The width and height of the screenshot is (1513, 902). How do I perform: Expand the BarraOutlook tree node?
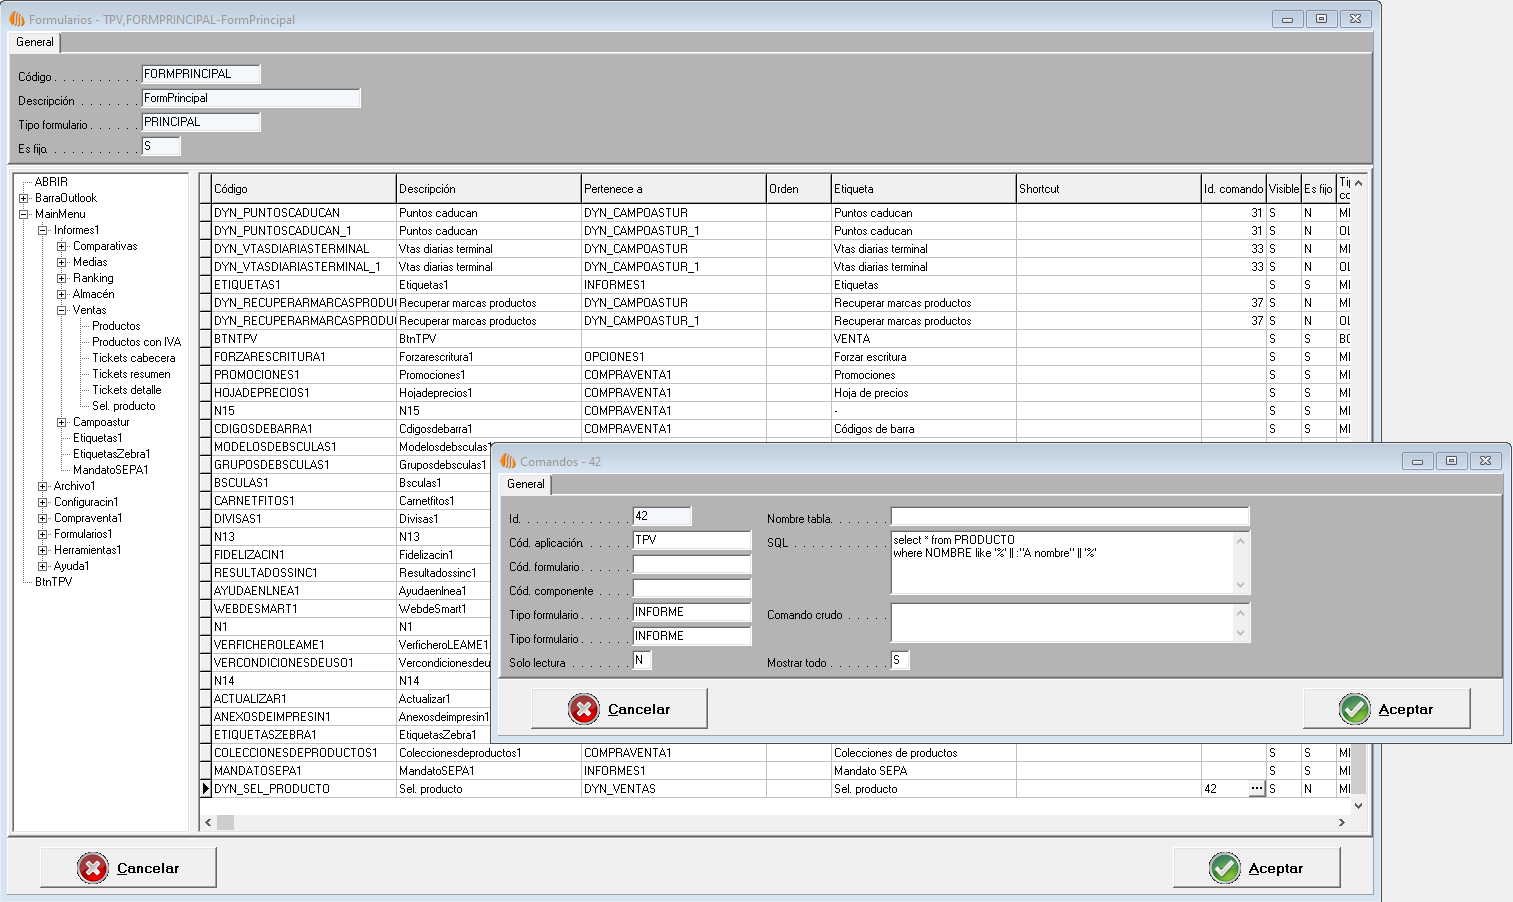[24, 198]
